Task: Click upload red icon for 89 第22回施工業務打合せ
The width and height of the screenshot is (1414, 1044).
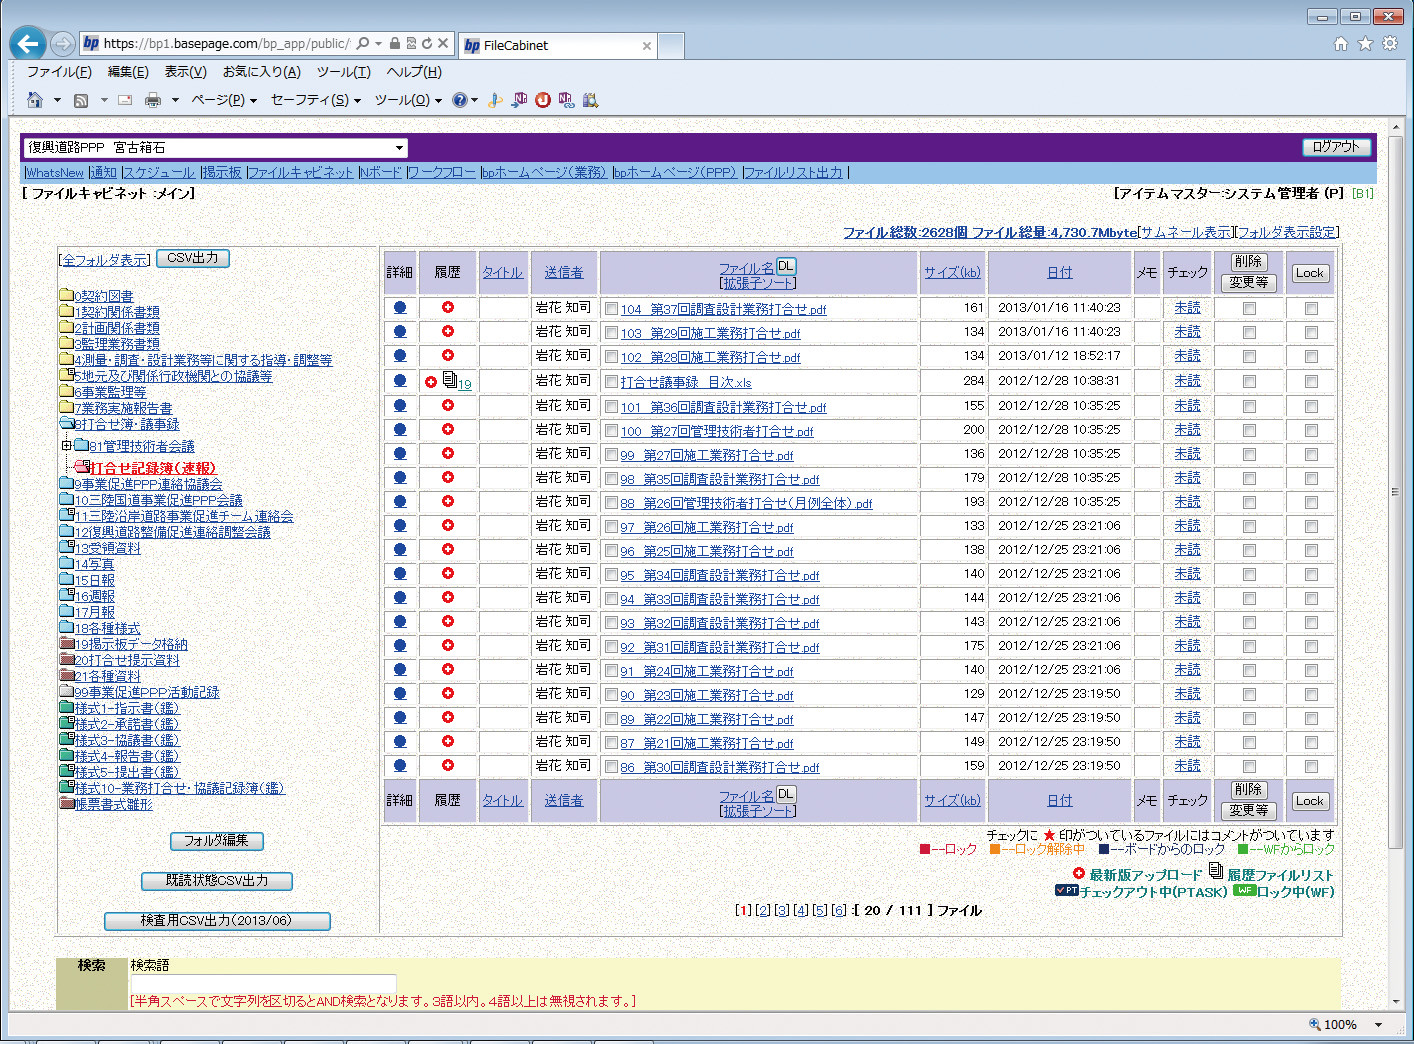Action: pyautogui.click(x=448, y=717)
